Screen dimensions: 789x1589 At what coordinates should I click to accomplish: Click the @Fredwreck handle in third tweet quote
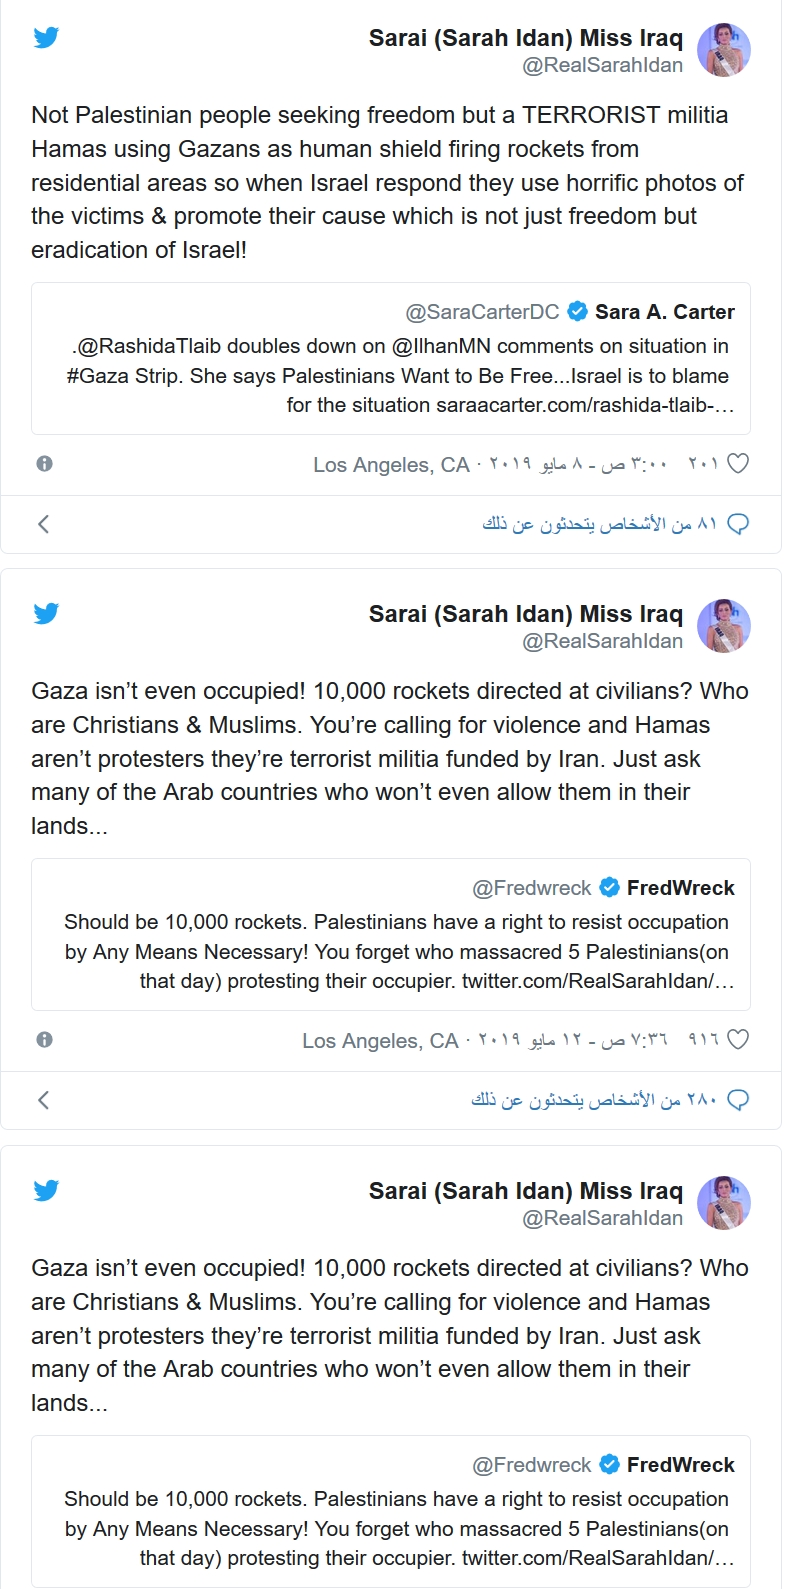[531, 1465]
